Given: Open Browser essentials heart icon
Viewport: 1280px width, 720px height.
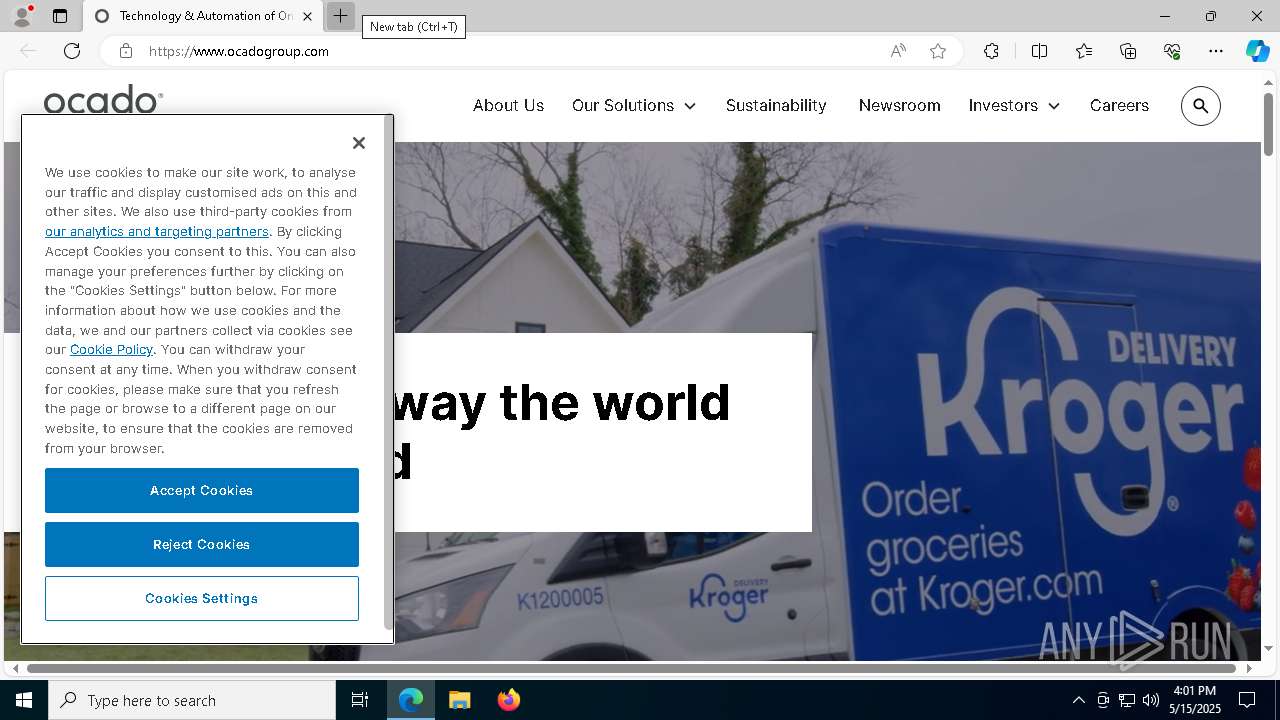Looking at the screenshot, I should tap(1172, 51).
